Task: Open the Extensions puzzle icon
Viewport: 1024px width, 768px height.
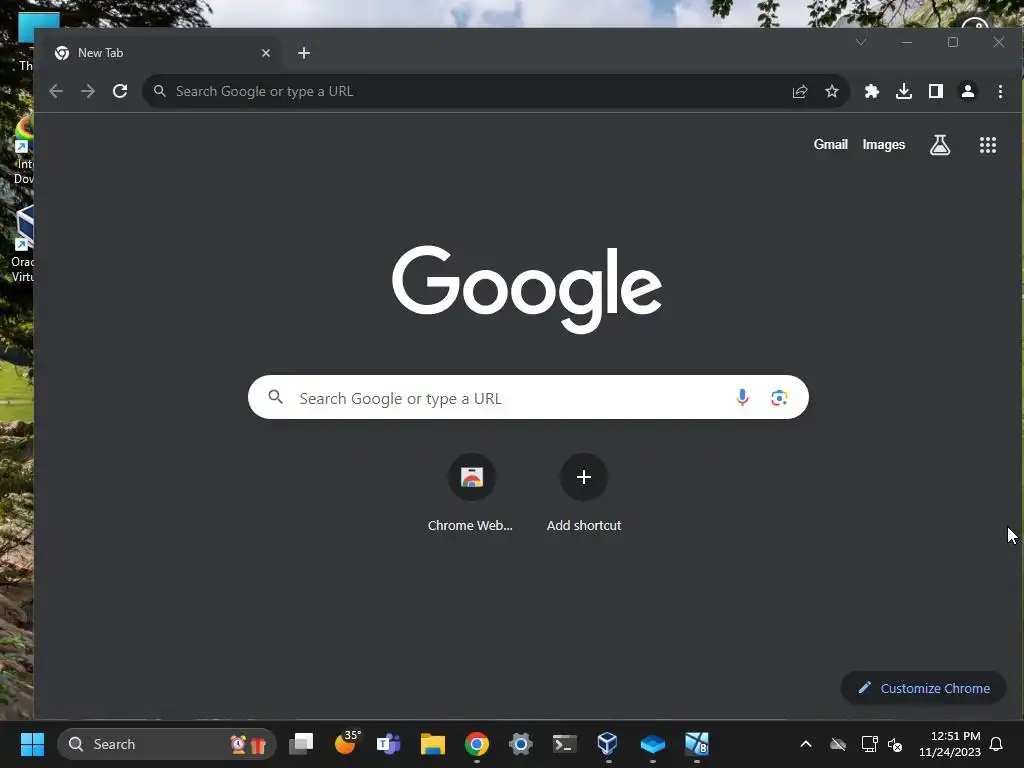Action: click(871, 91)
